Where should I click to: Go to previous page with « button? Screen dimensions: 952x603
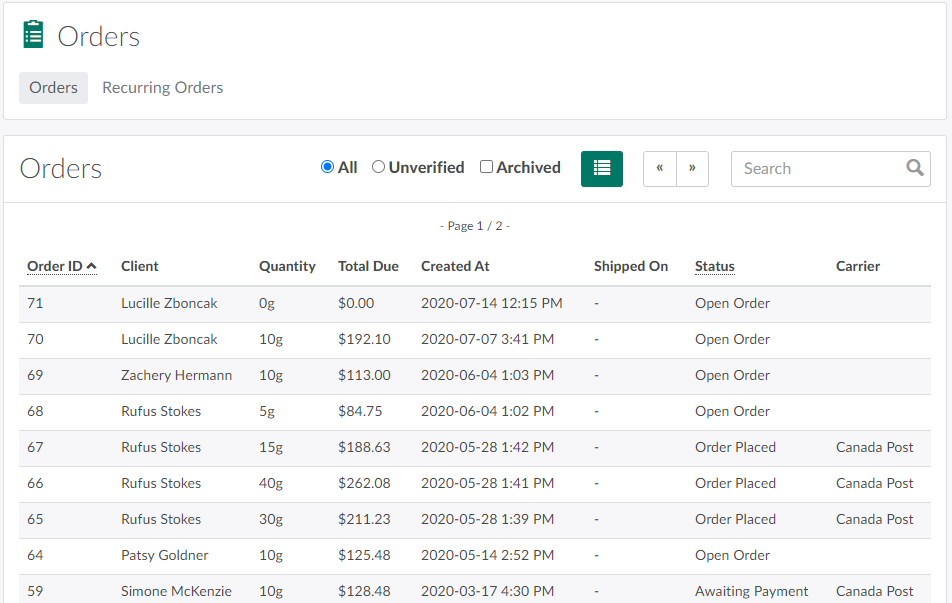(659, 169)
